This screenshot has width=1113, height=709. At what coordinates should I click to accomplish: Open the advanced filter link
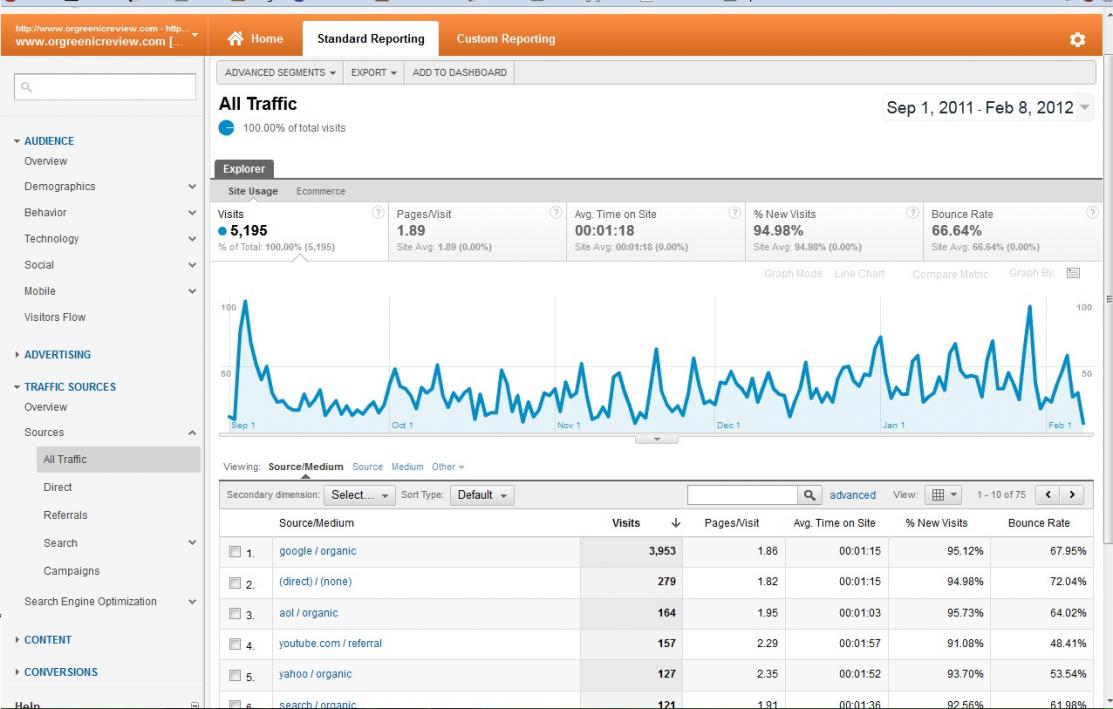point(852,495)
